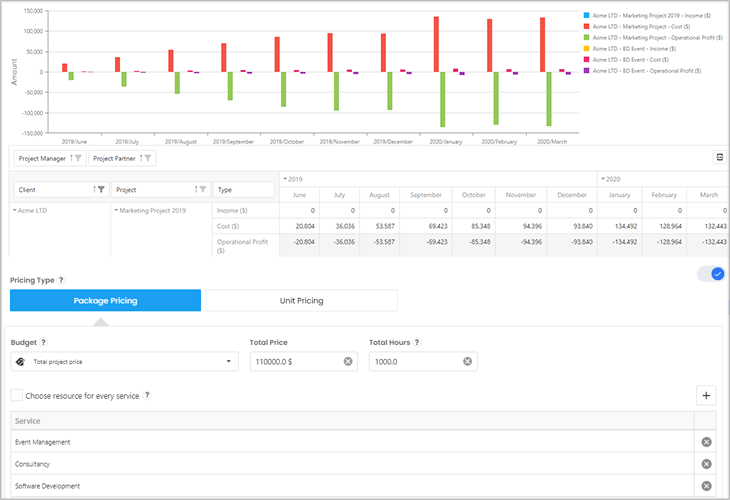
Task: Open the Budget help question mark
Action: click(43, 342)
